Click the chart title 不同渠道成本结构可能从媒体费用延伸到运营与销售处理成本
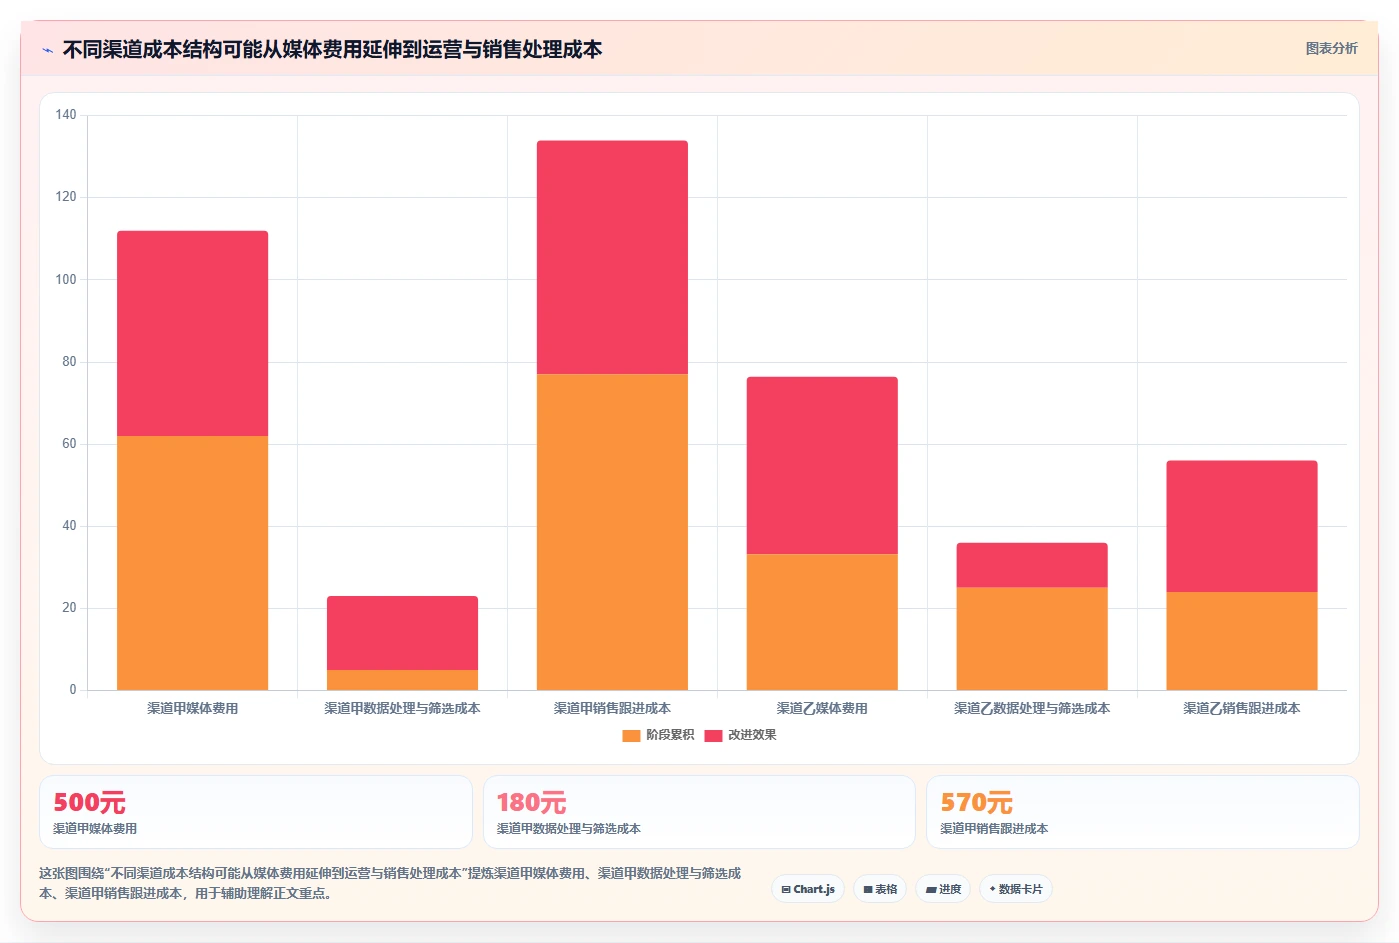Screen dimensions: 1399x943 click(x=332, y=49)
